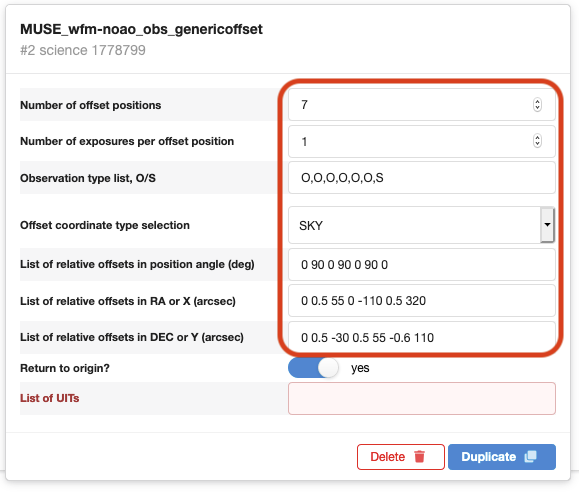Click the Duplicate button

(x=502, y=457)
